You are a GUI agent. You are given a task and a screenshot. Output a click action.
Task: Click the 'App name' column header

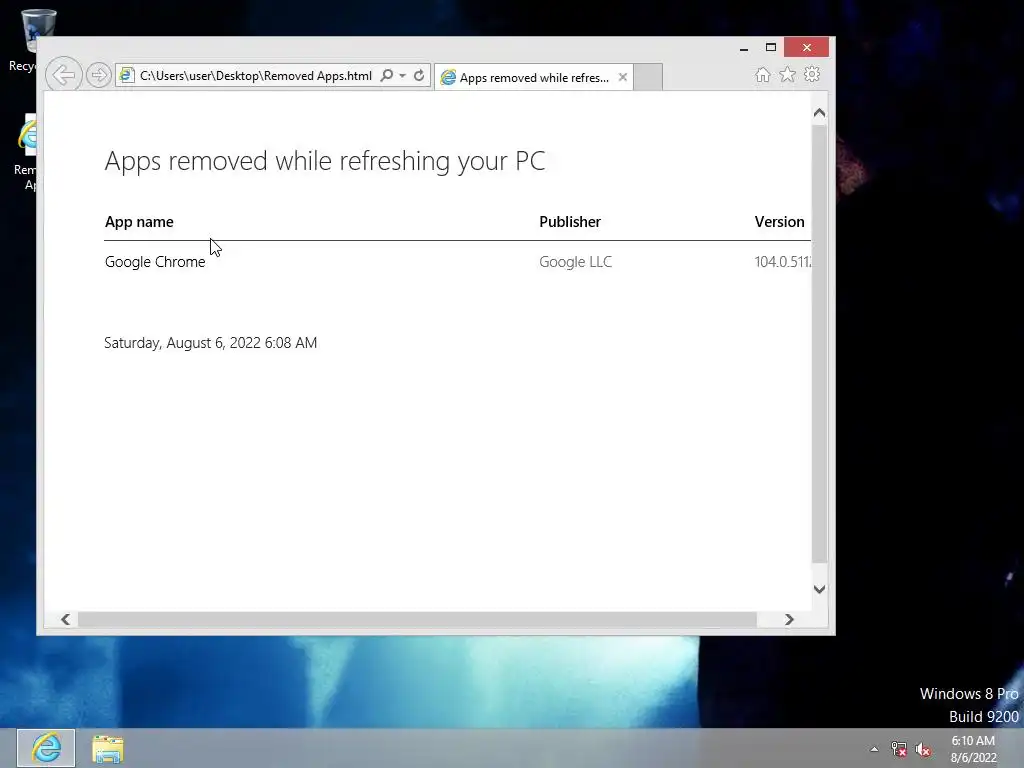[x=139, y=222]
